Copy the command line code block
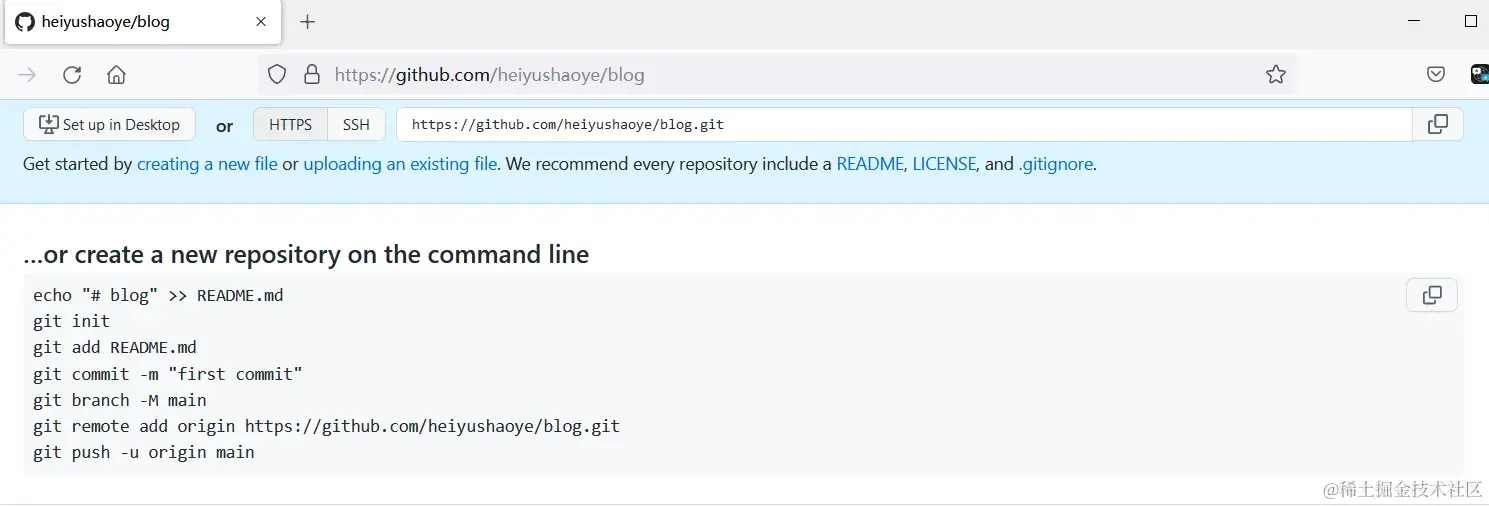This screenshot has height=506, width=1489. [1432, 295]
